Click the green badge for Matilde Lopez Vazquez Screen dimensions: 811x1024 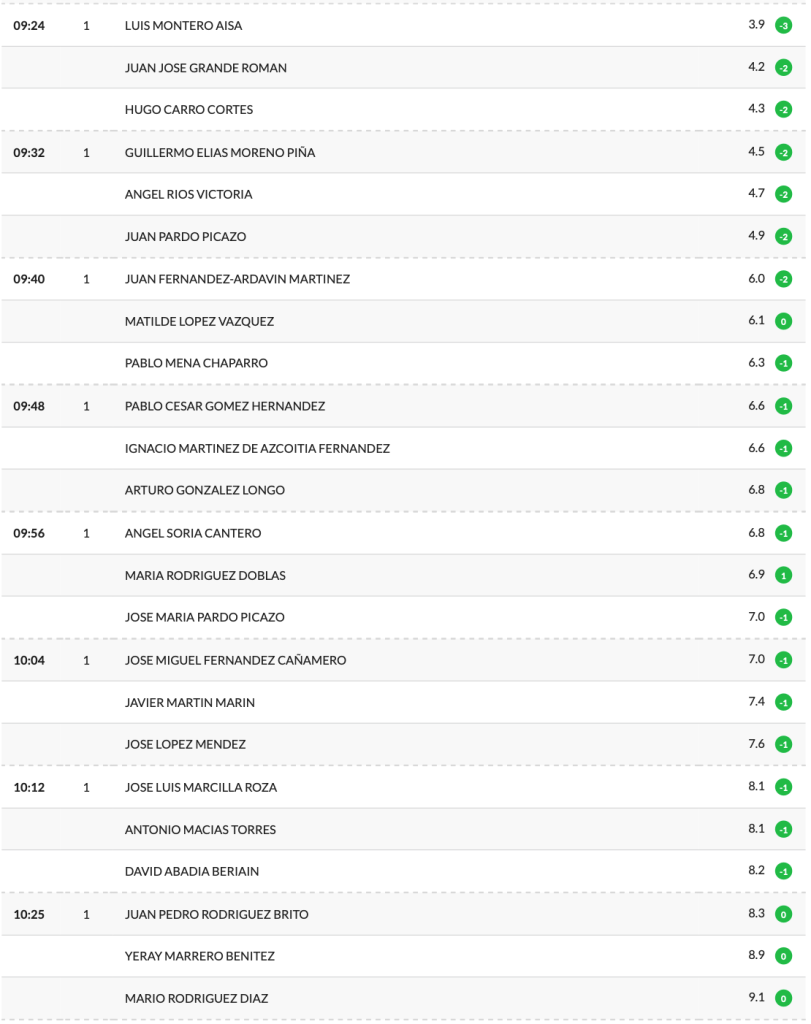pyautogui.click(x=783, y=322)
